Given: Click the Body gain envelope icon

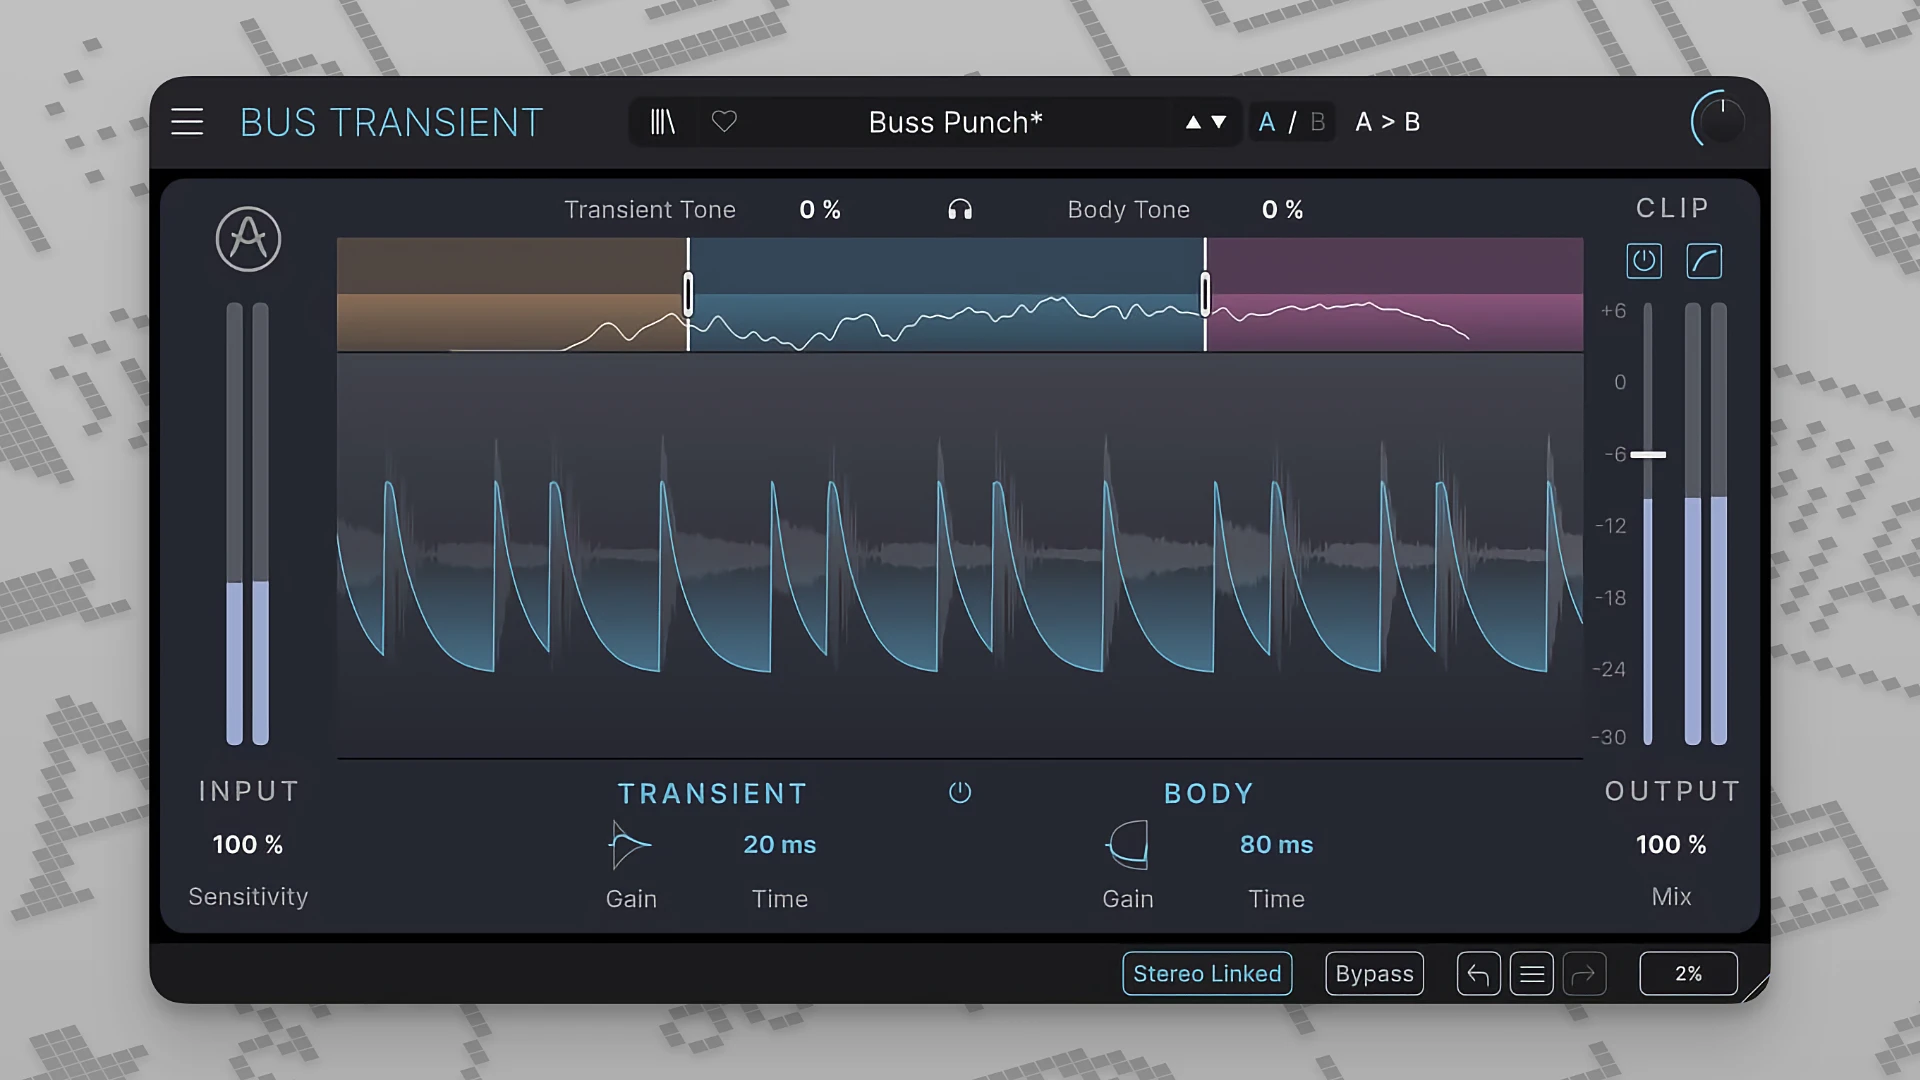Looking at the screenshot, I should click(1127, 844).
